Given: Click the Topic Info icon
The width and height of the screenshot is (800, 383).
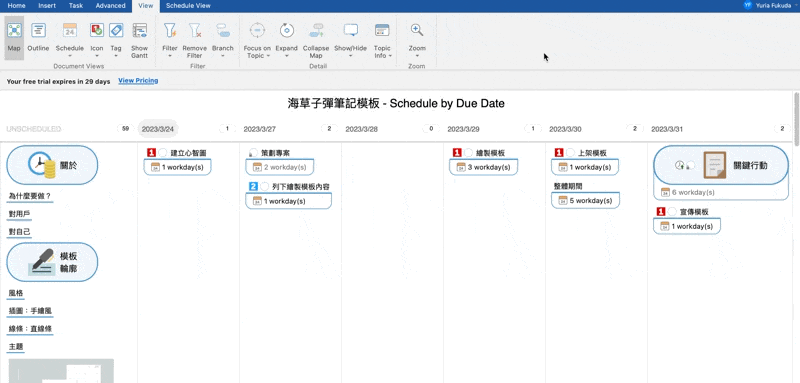Looking at the screenshot, I should (382, 31).
